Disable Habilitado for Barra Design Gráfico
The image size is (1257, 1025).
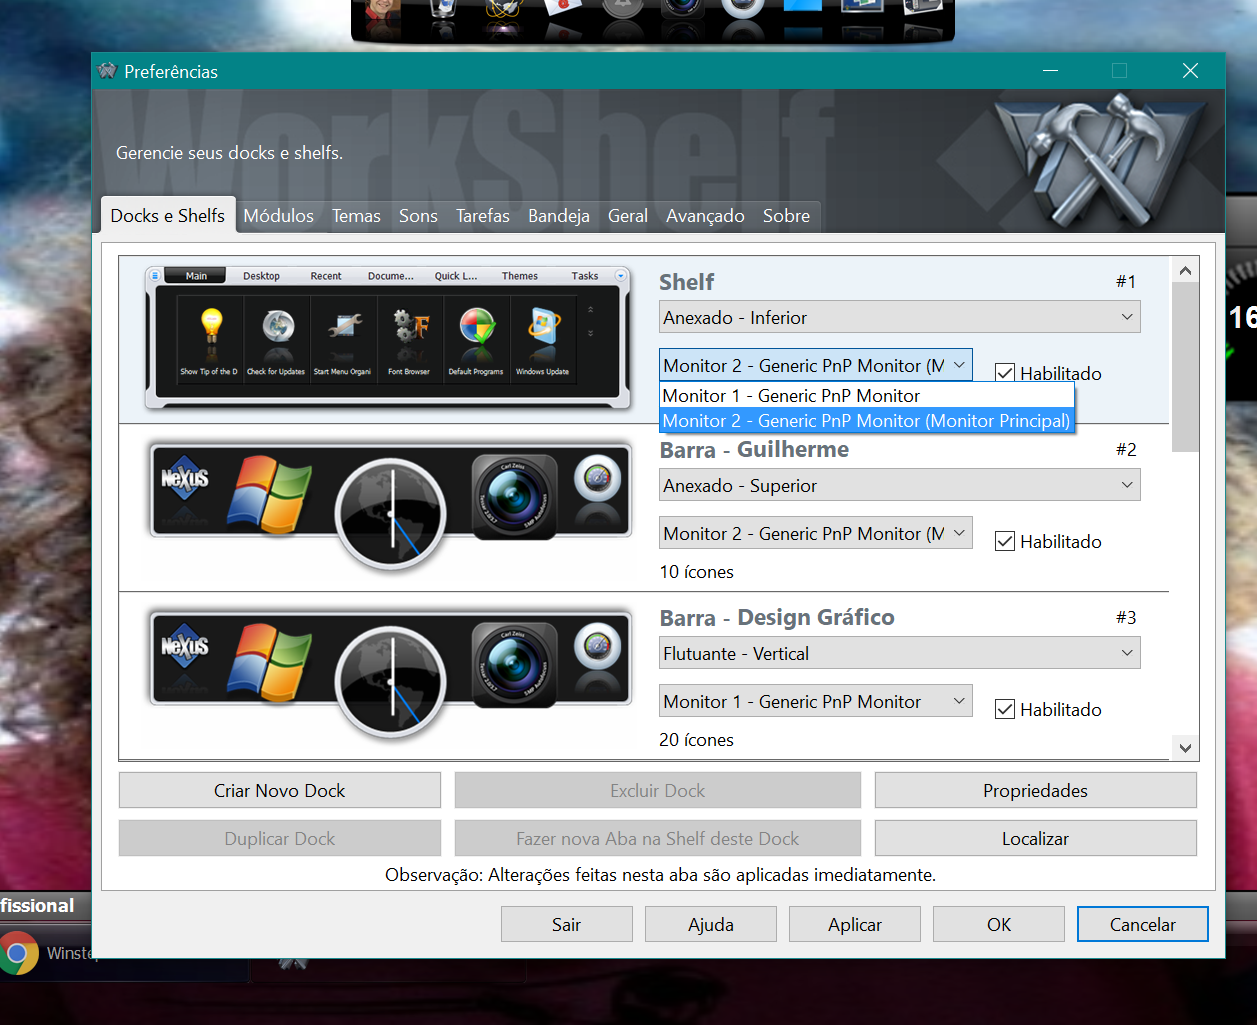click(1005, 710)
